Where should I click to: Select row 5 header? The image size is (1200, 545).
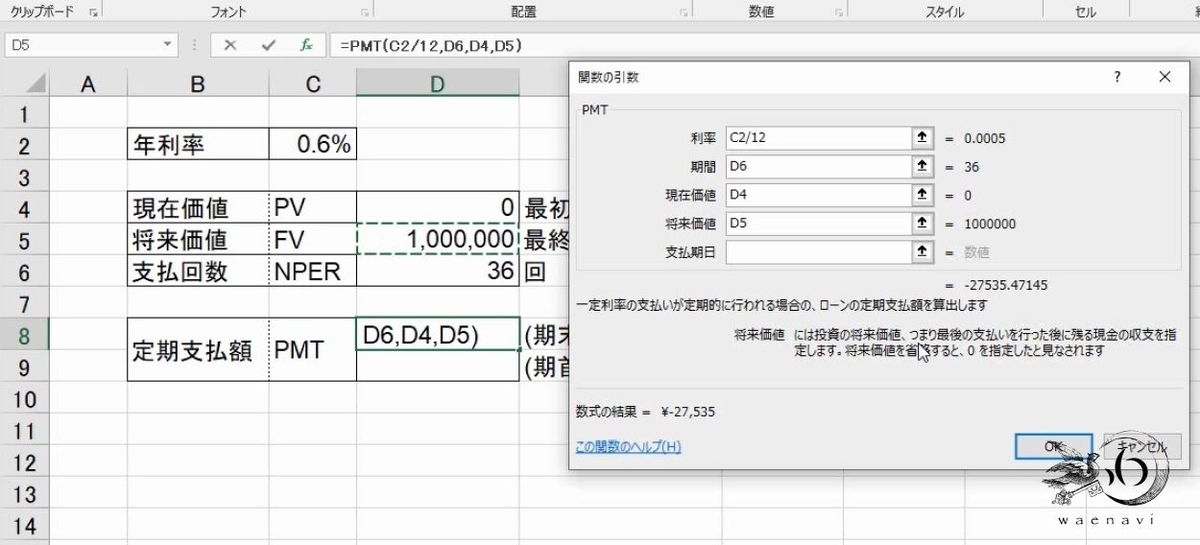(24, 240)
